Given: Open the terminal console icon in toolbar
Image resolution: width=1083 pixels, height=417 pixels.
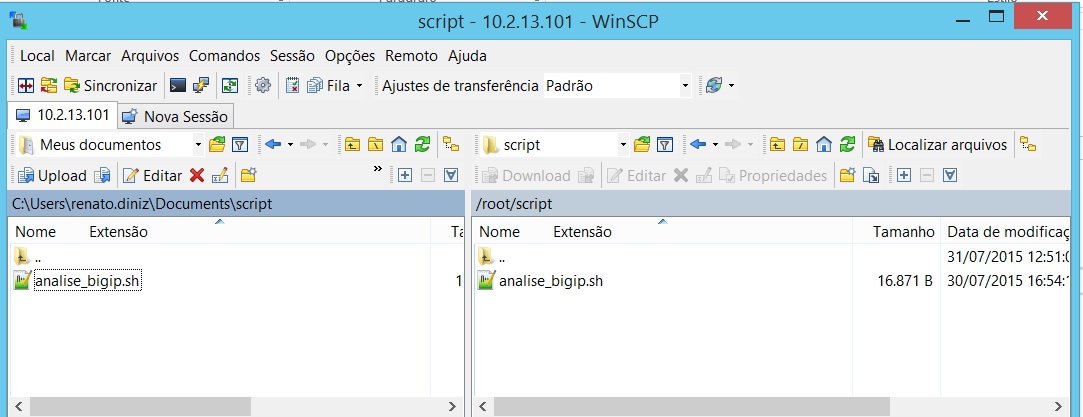Looking at the screenshot, I should (x=178, y=86).
